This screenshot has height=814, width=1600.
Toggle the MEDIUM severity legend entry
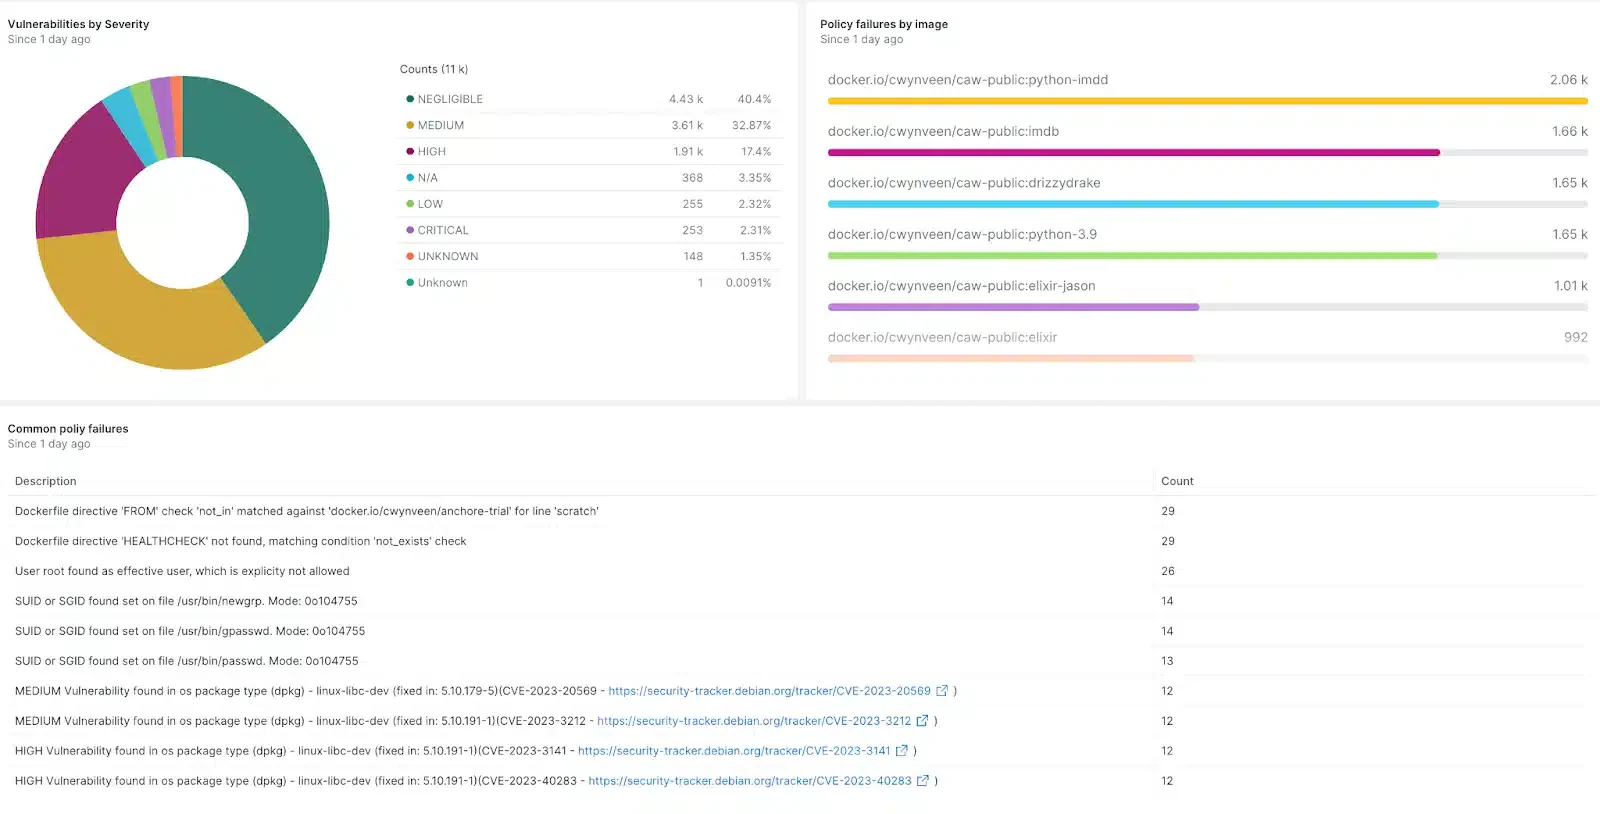[440, 125]
